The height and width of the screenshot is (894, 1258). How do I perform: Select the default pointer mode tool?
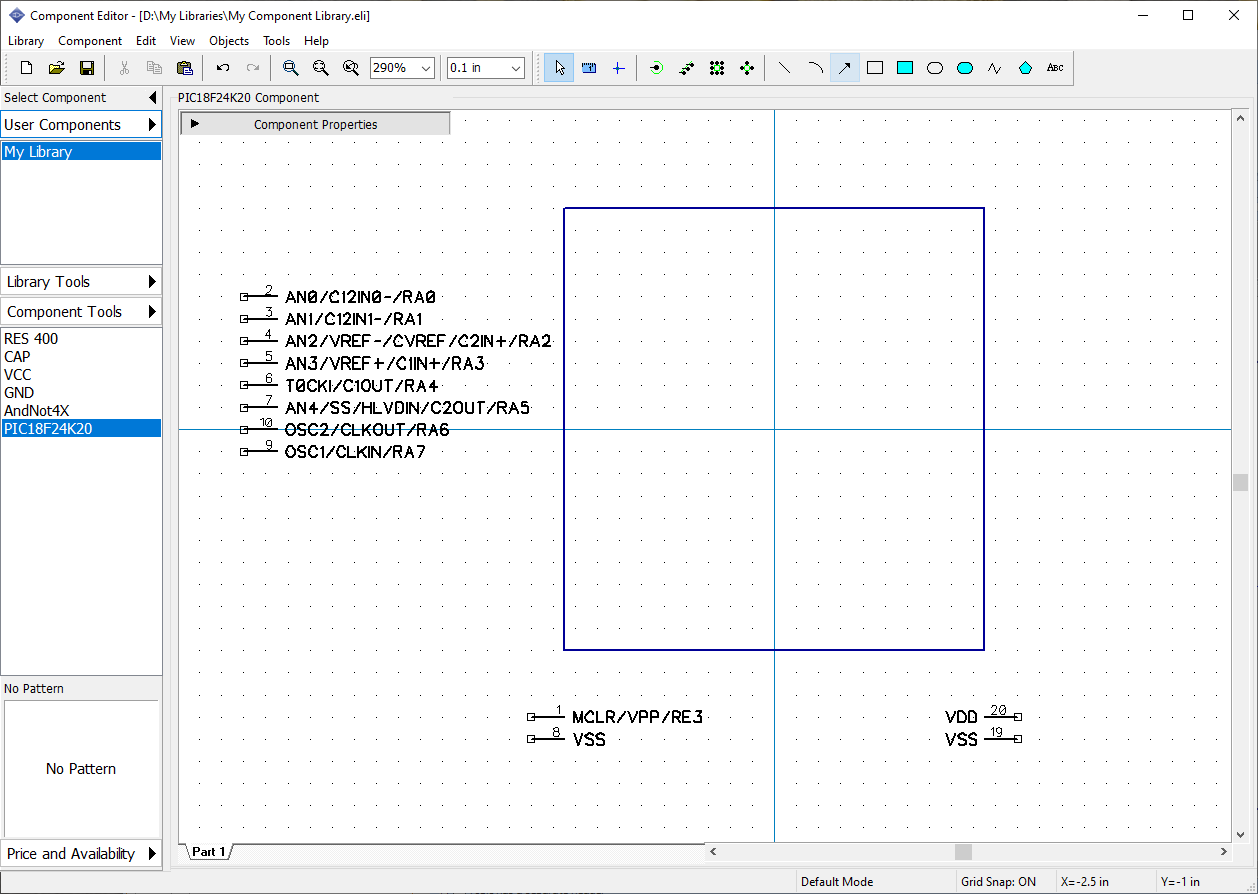tap(559, 68)
